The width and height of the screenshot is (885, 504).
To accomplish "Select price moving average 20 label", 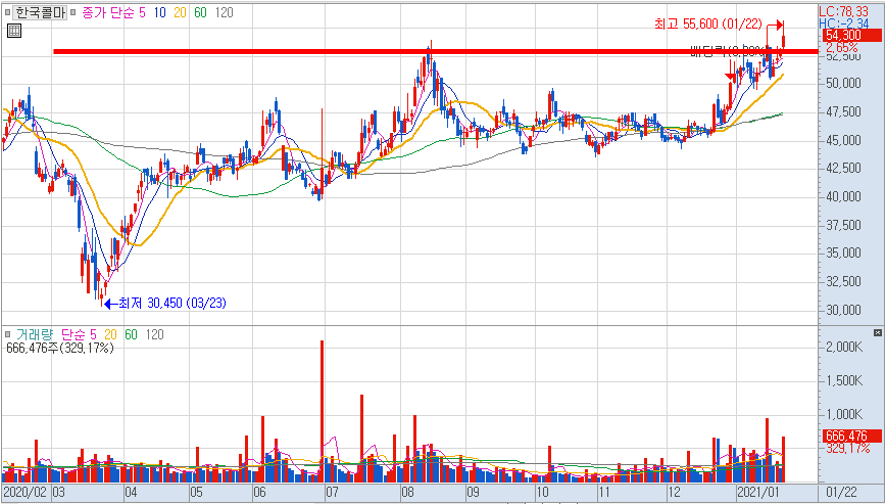I will [179, 12].
